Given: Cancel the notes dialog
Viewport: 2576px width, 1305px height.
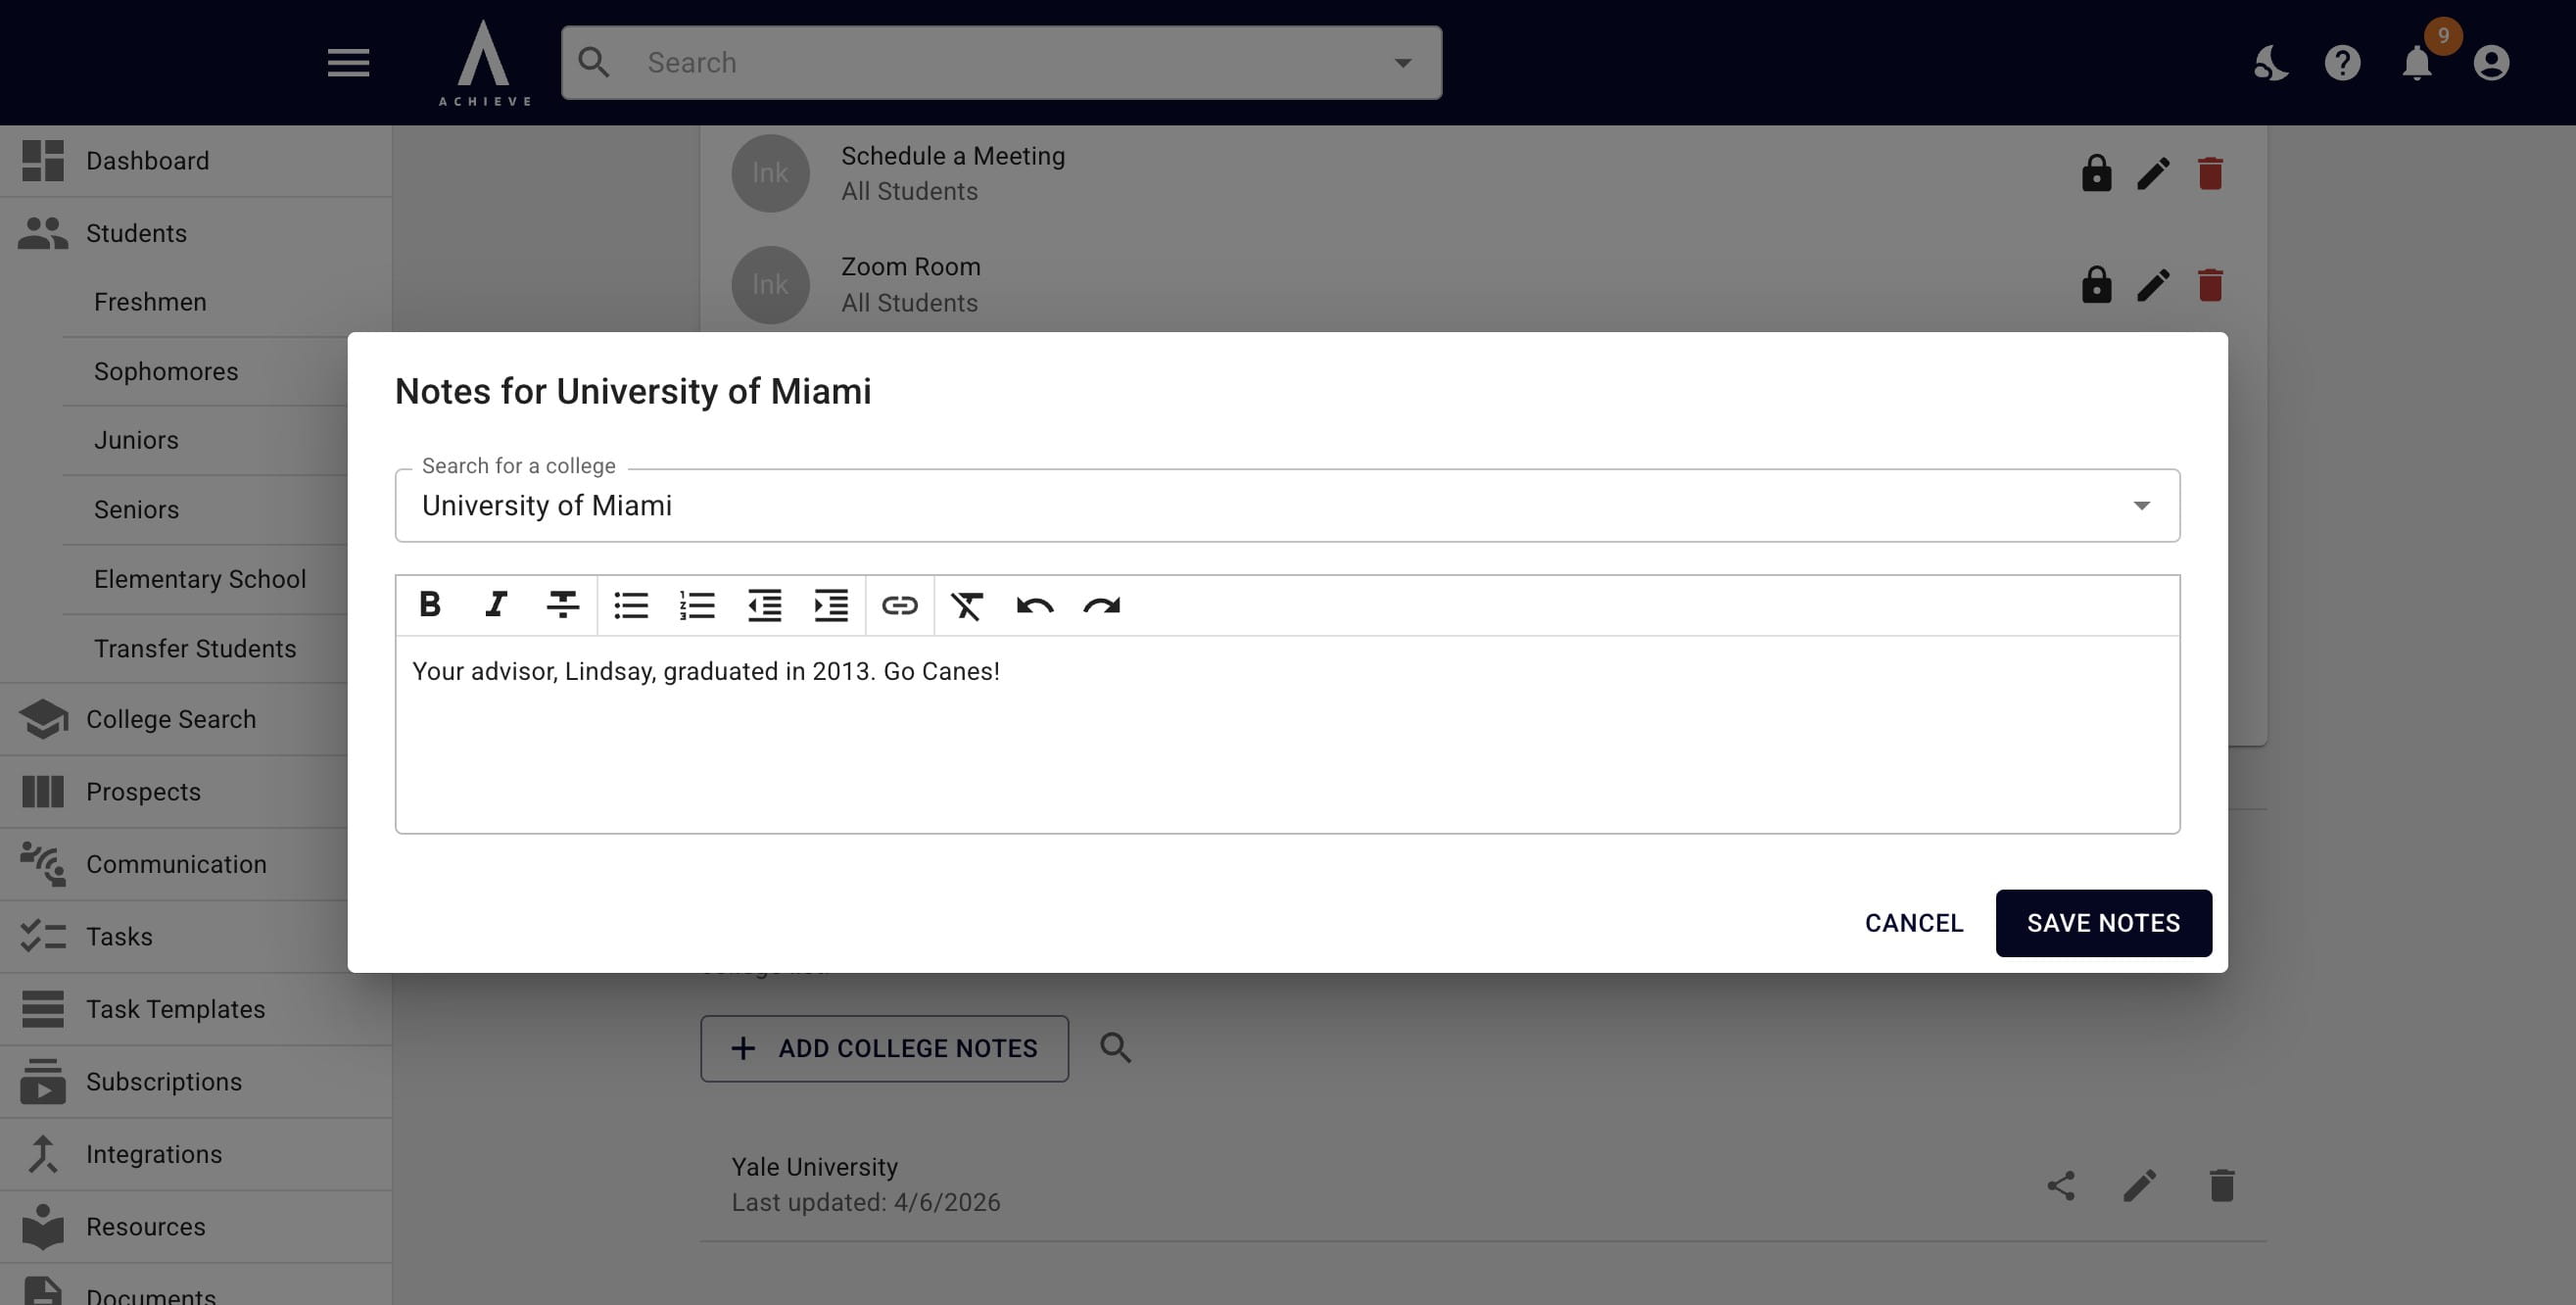Looking at the screenshot, I should tap(1913, 923).
